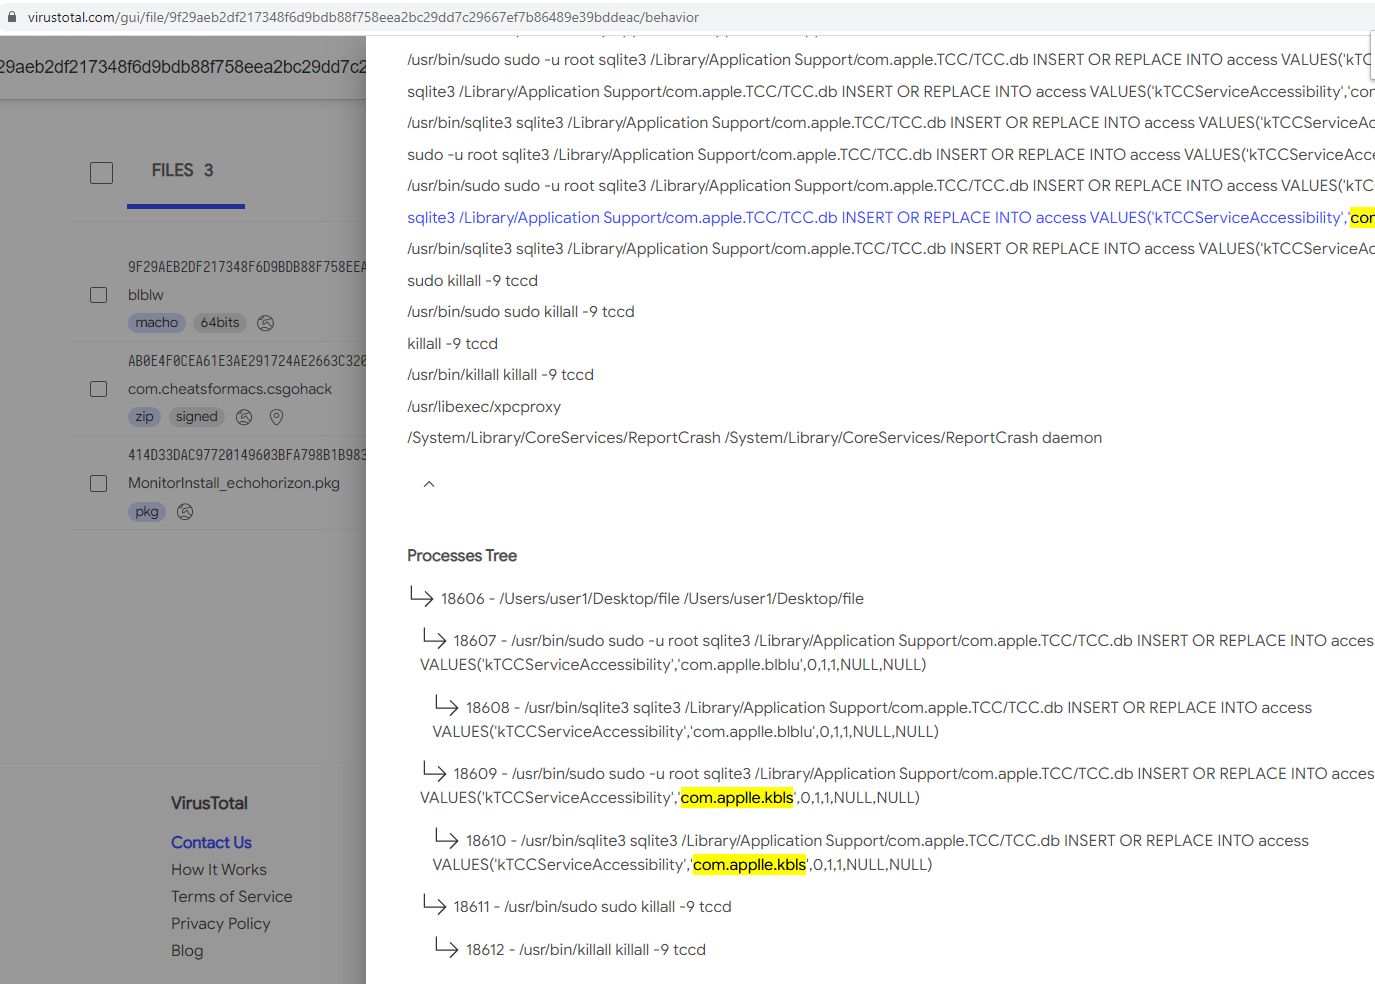Click the line starting 'sudo -u root sqlite3'

coord(890,155)
